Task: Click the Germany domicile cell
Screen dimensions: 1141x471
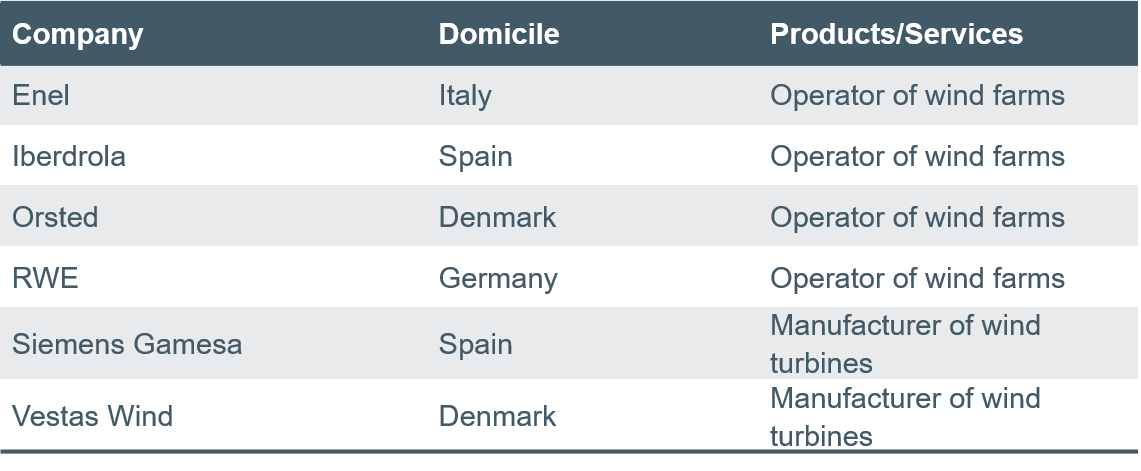Action: [498, 278]
